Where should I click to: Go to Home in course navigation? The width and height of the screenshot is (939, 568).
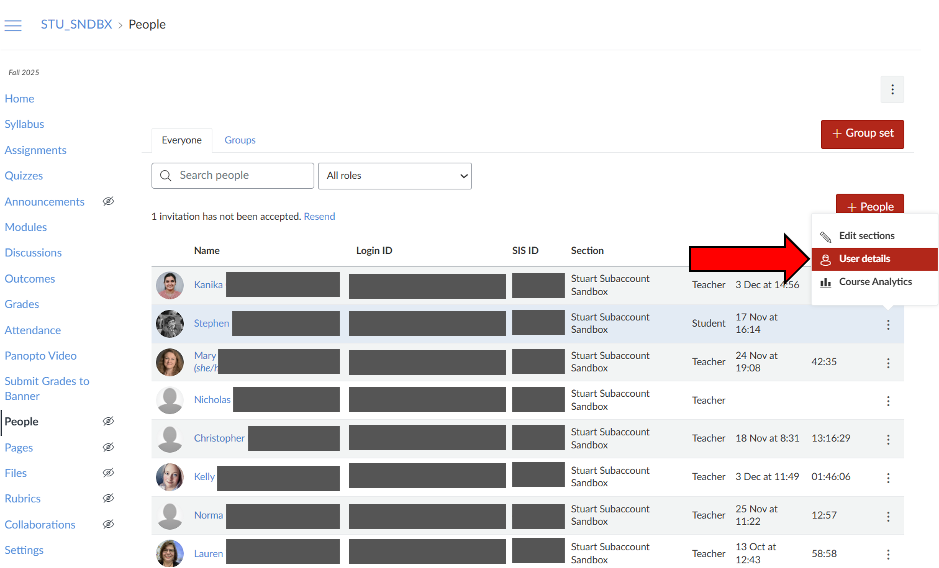pos(19,99)
